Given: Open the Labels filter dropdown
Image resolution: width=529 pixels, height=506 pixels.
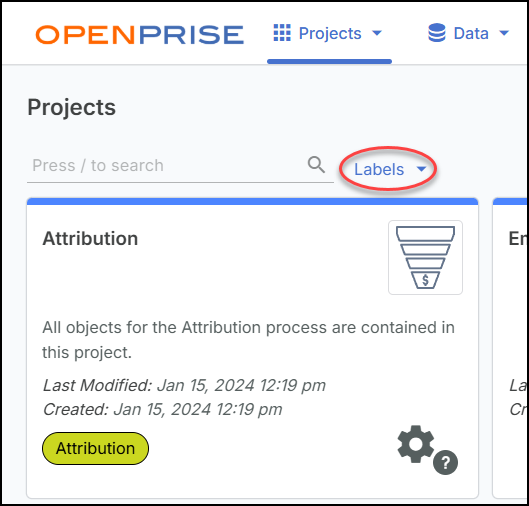Looking at the screenshot, I should 390,169.
